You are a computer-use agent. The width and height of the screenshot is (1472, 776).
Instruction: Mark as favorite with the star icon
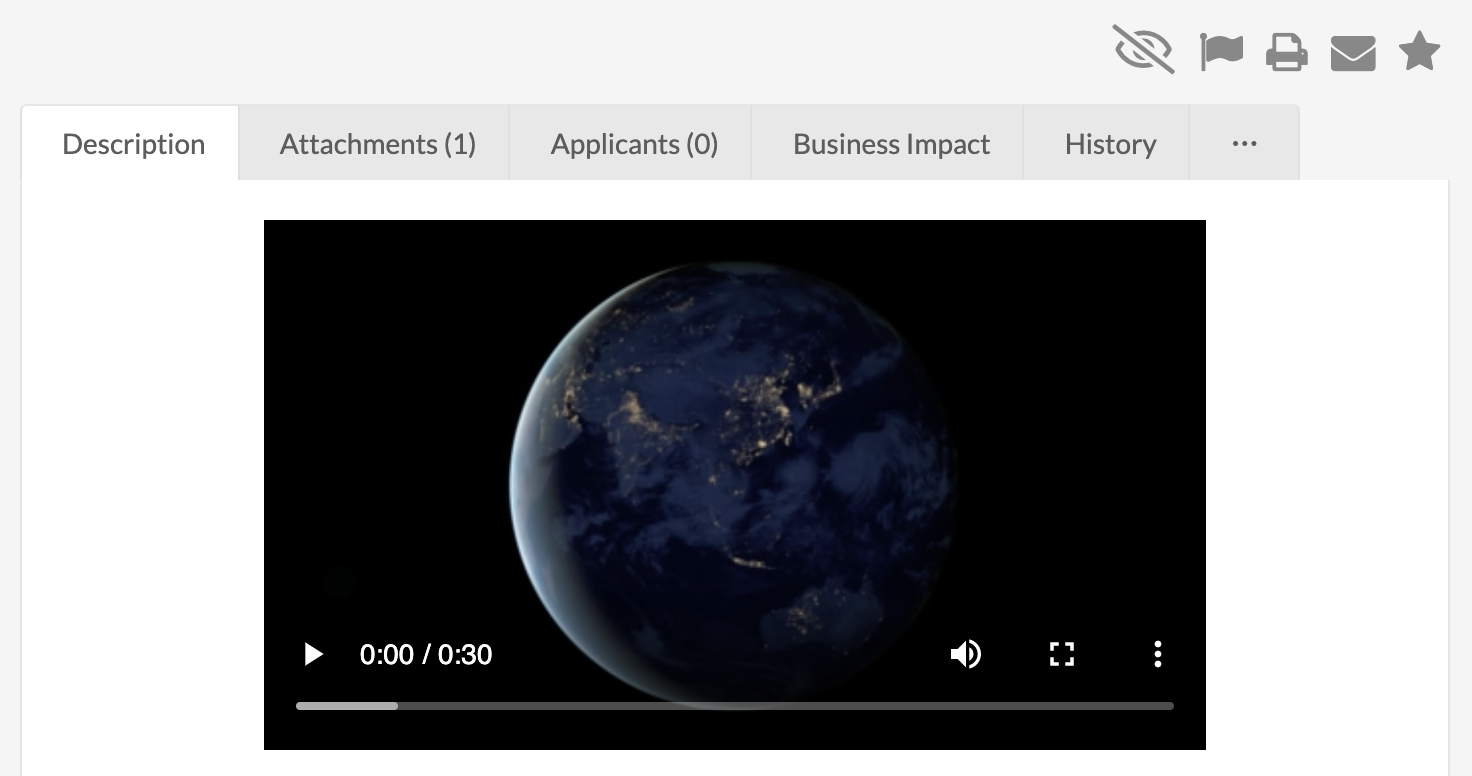(1419, 51)
